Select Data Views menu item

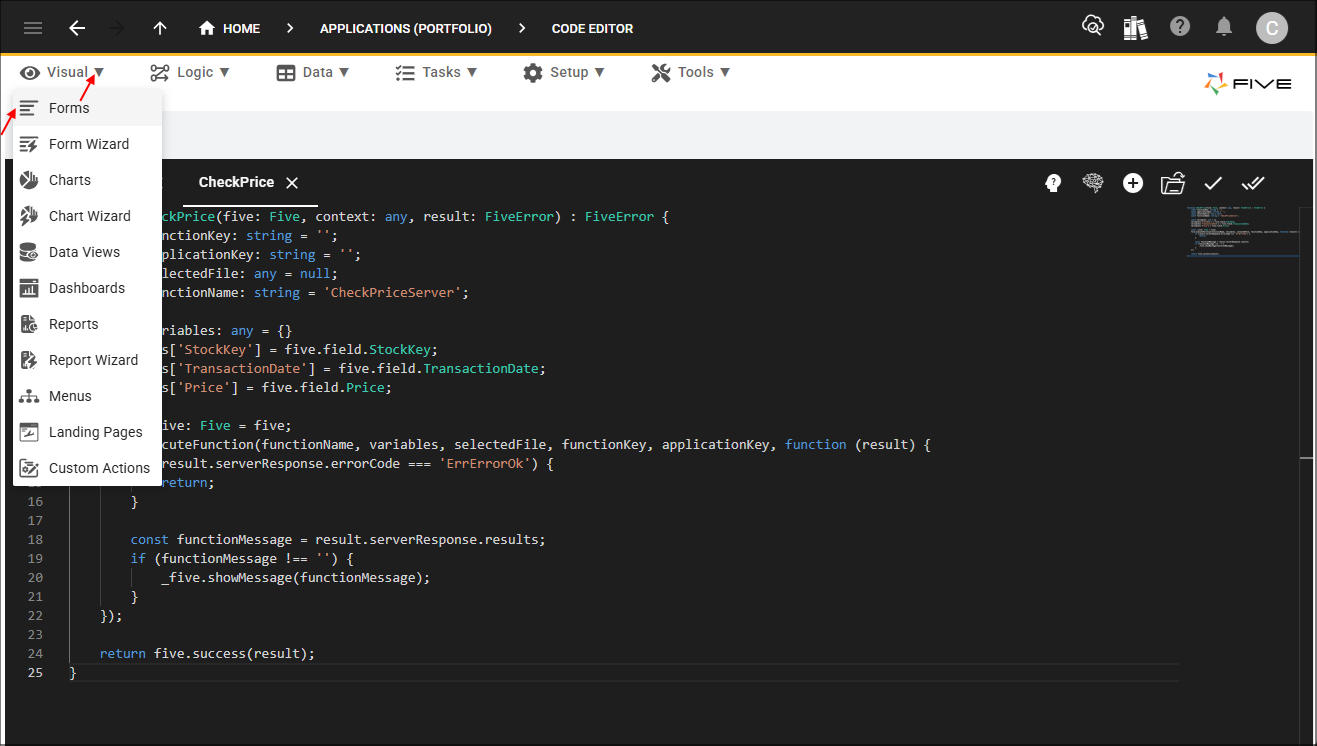87,252
